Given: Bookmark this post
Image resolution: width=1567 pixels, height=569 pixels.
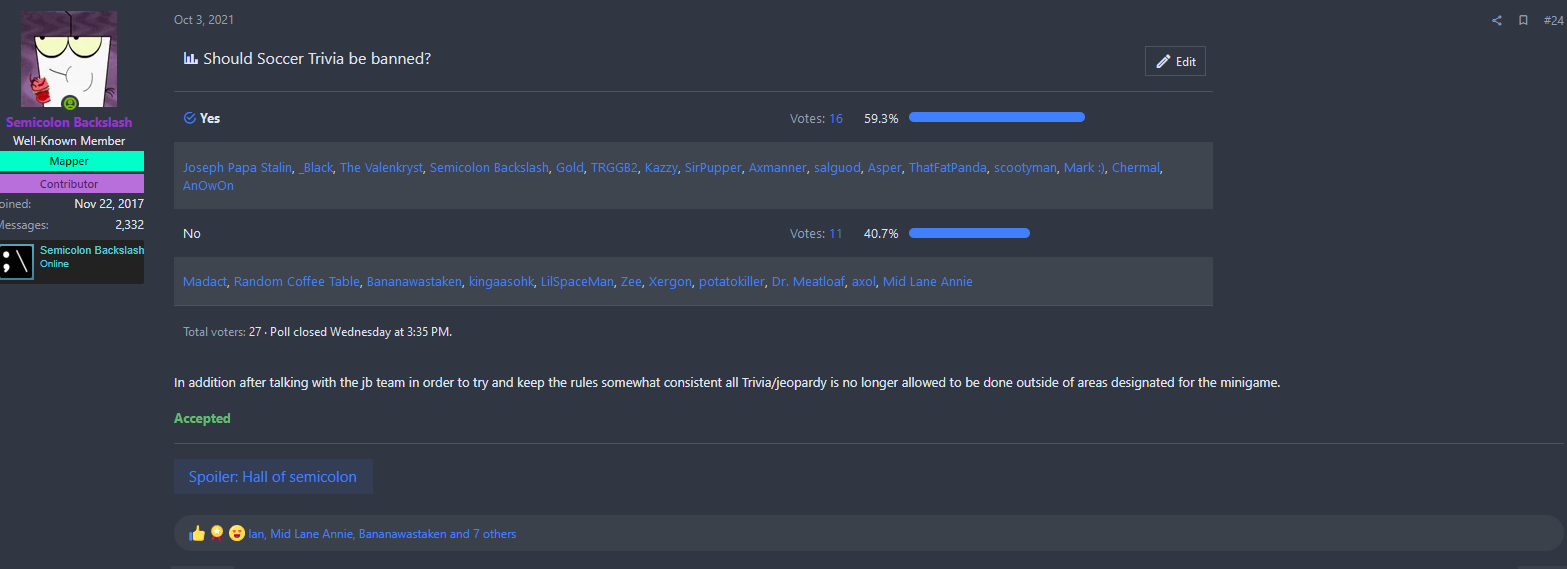Looking at the screenshot, I should point(1523,21).
